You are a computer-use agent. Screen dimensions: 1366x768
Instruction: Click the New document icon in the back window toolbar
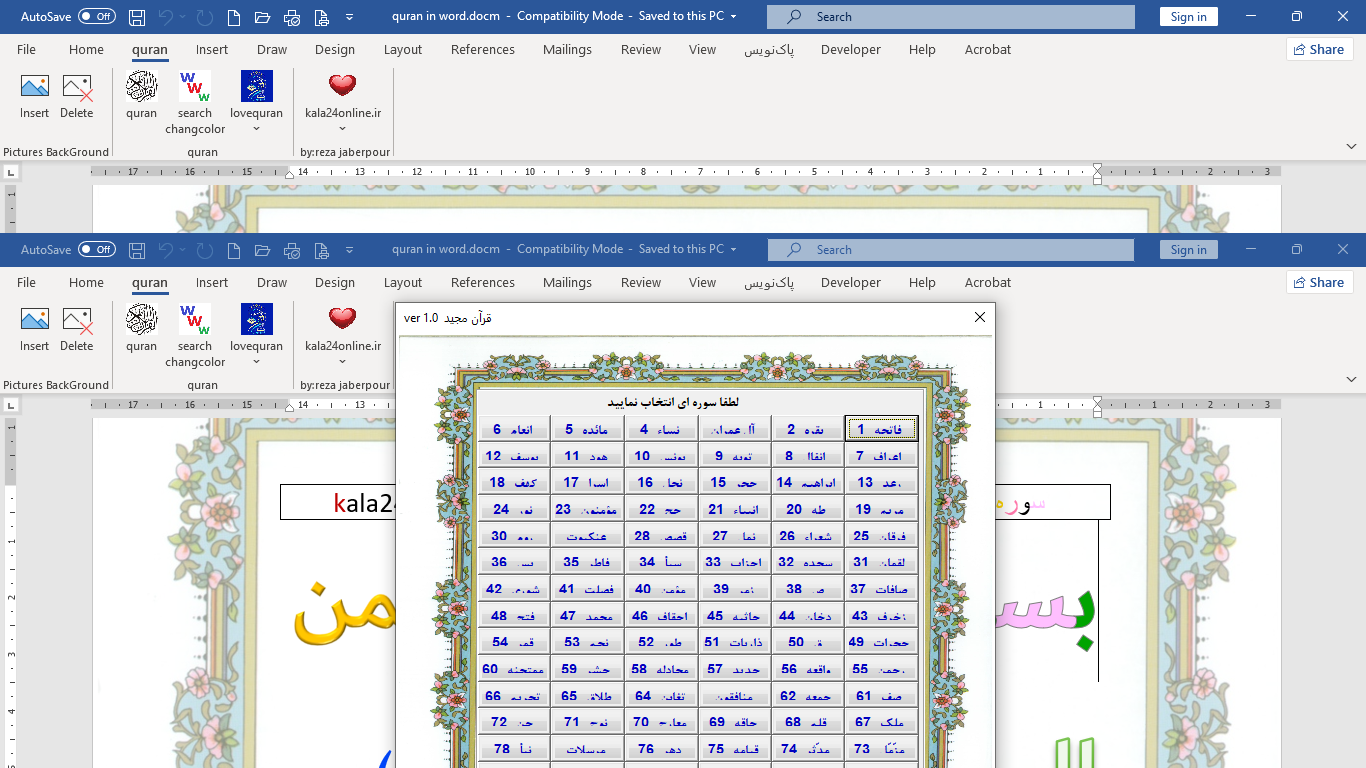(x=233, y=17)
